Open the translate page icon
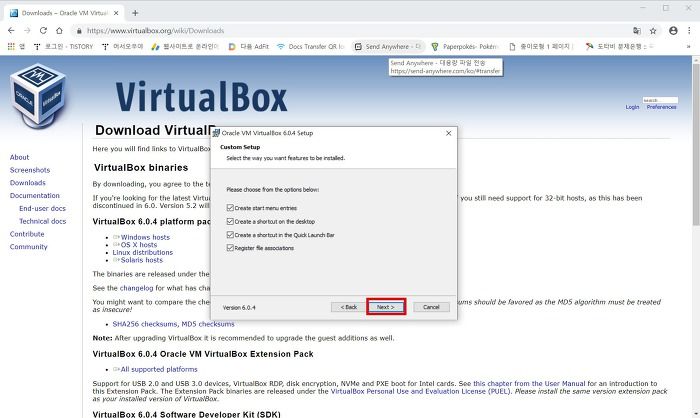 coord(637,30)
